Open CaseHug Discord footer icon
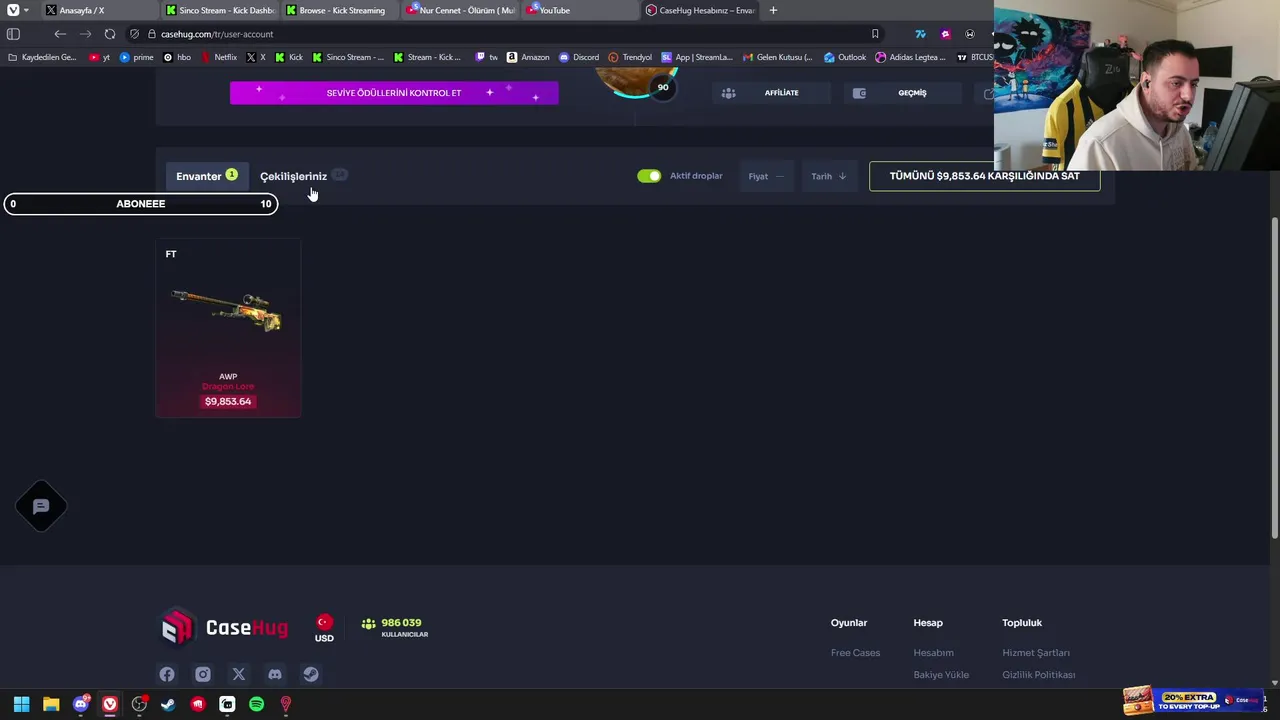Image resolution: width=1280 pixels, height=720 pixels. point(275,674)
